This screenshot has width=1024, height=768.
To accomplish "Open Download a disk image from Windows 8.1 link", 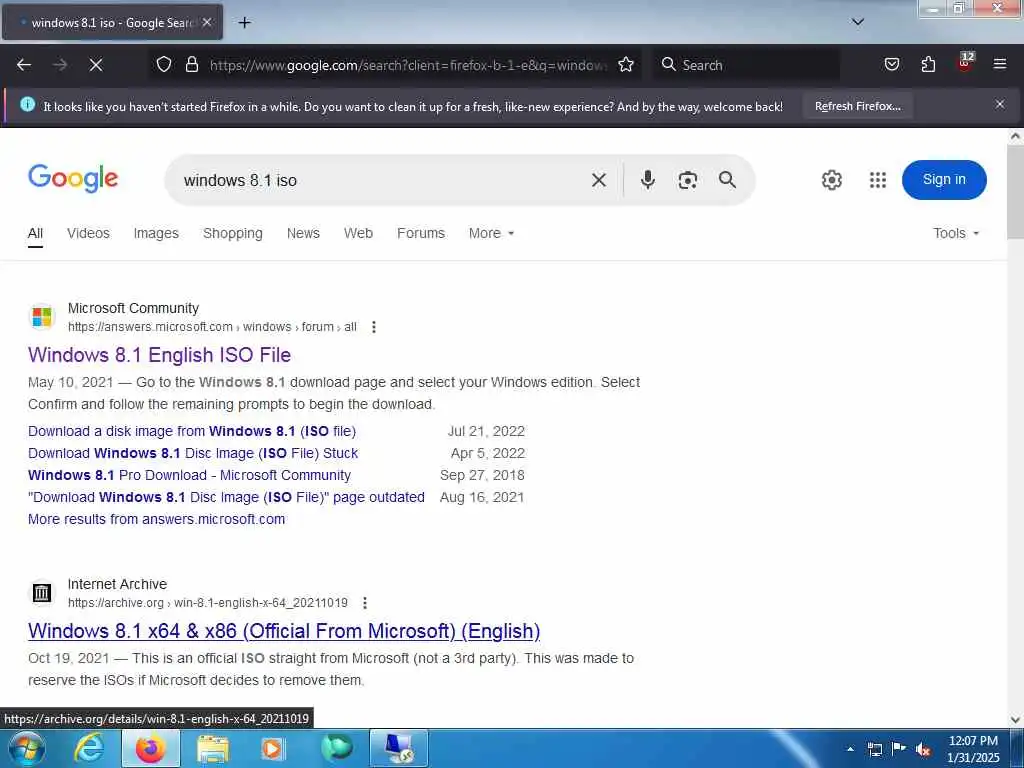I will [x=192, y=431].
